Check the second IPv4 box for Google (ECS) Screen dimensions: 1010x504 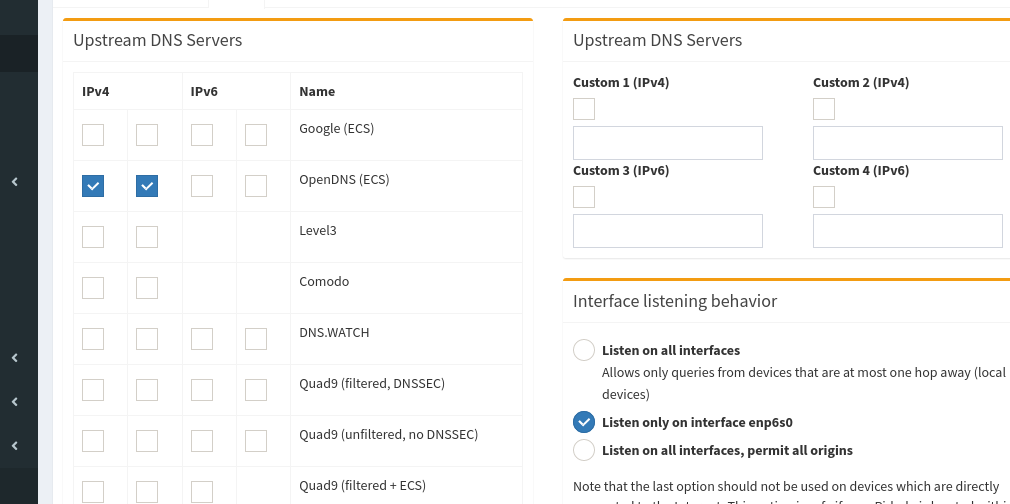tap(147, 135)
